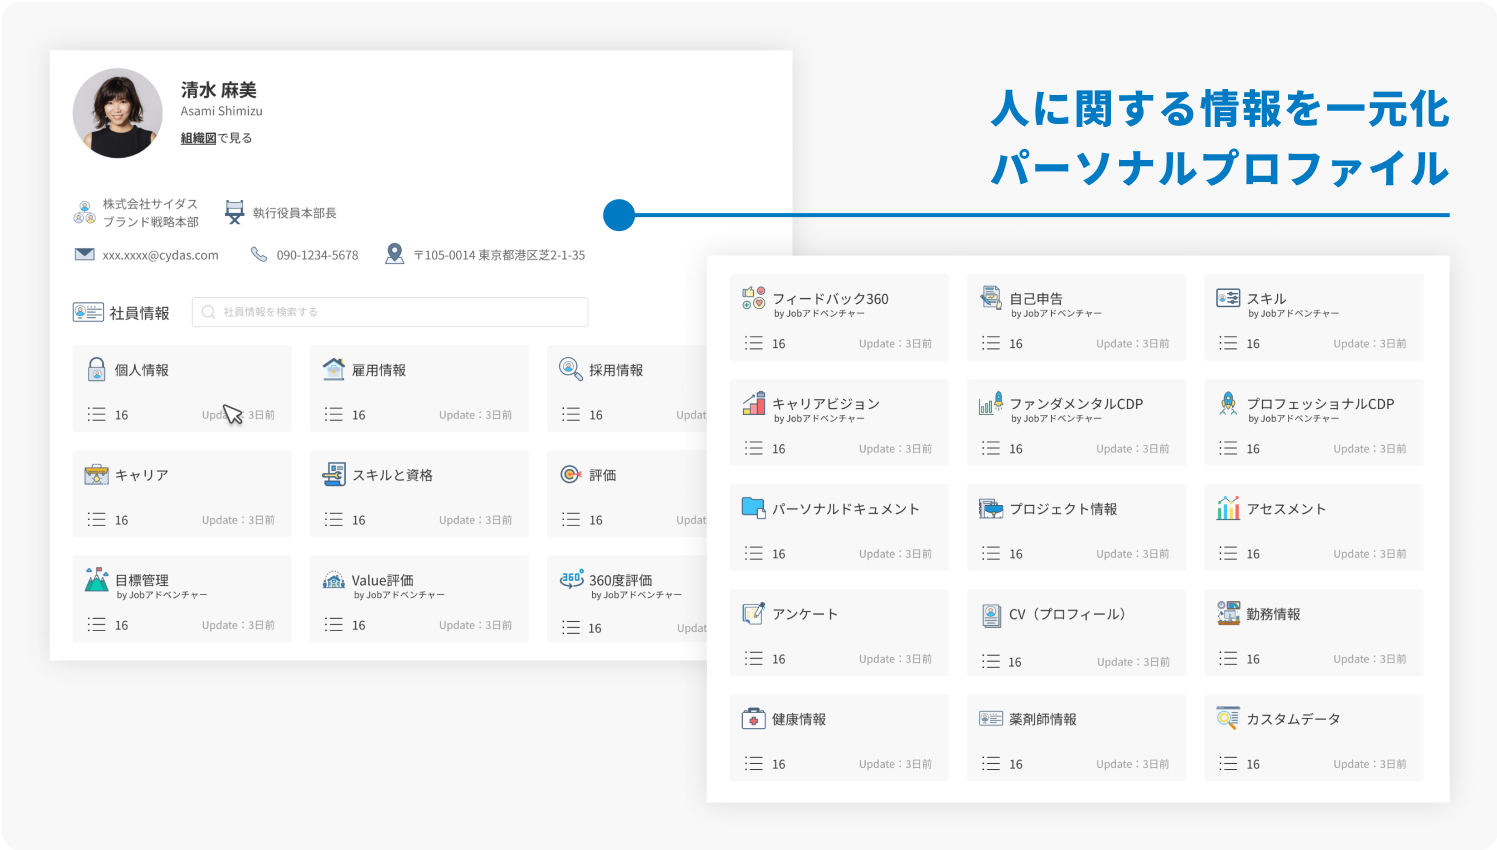Viewport: 1497px width, 850px height.
Task: Focus the 社員情報を検索する search field
Action: [390, 312]
